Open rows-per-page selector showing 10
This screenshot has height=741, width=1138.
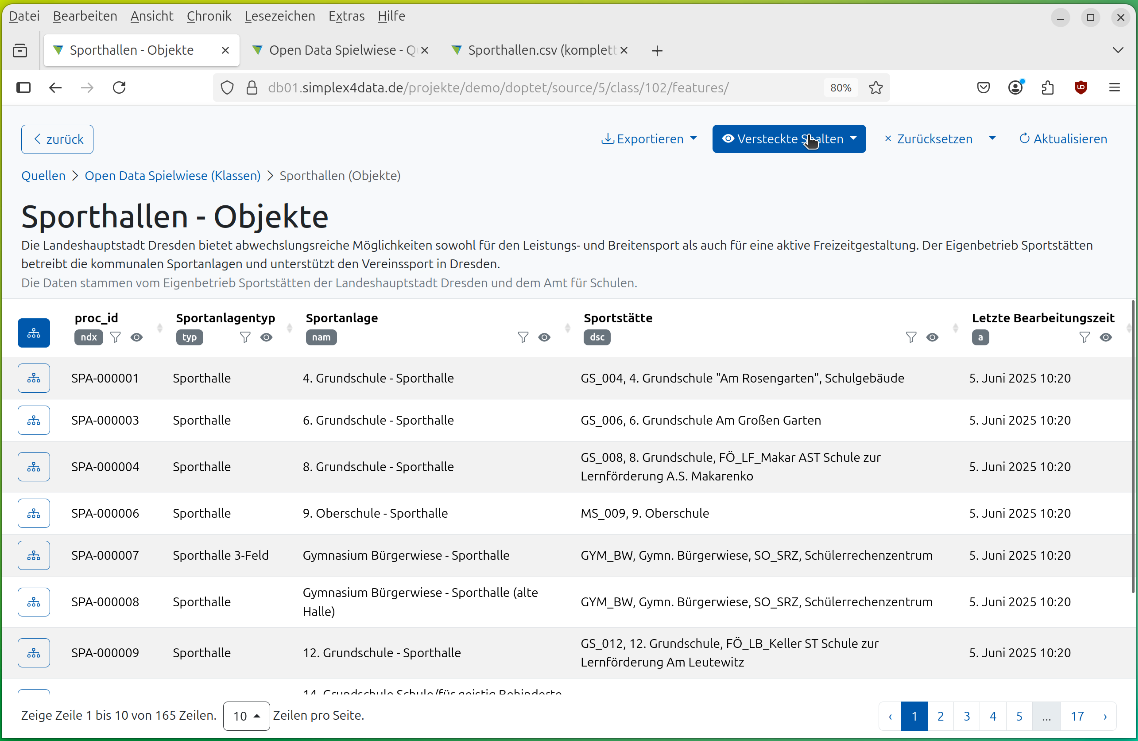246,716
